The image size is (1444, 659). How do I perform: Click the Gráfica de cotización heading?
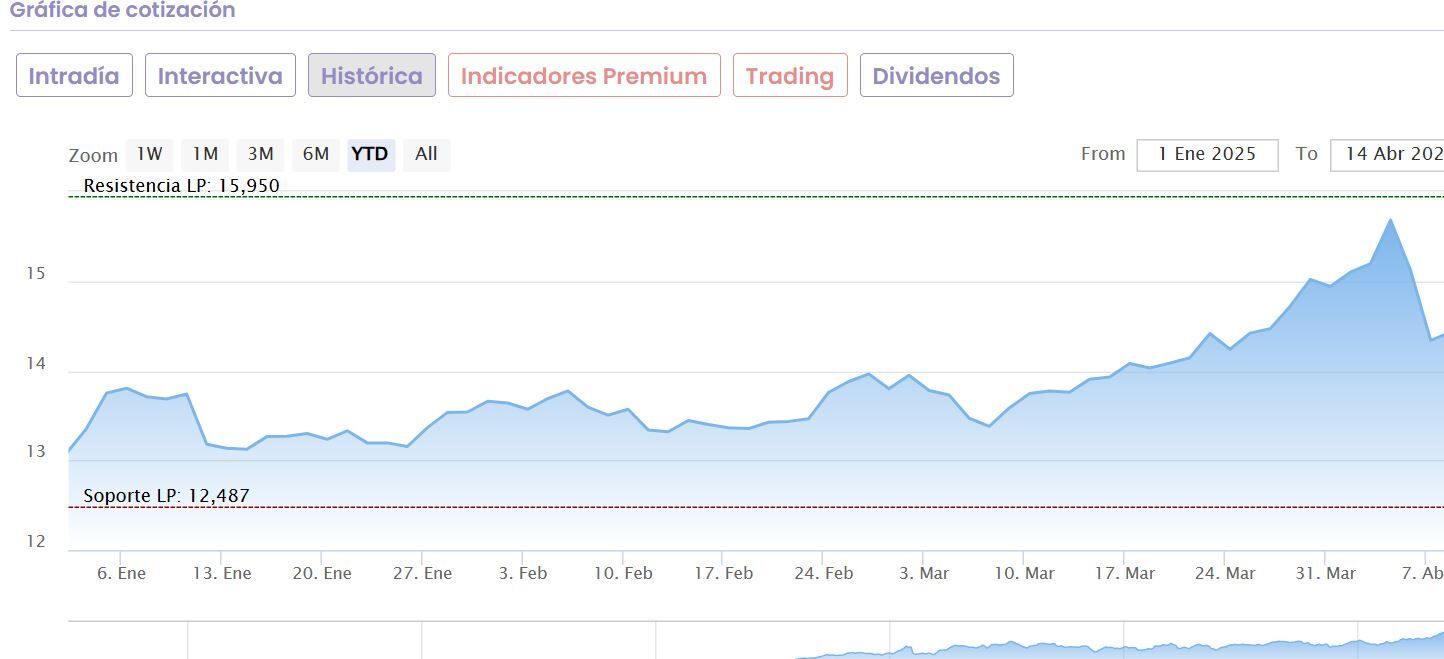point(122,11)
